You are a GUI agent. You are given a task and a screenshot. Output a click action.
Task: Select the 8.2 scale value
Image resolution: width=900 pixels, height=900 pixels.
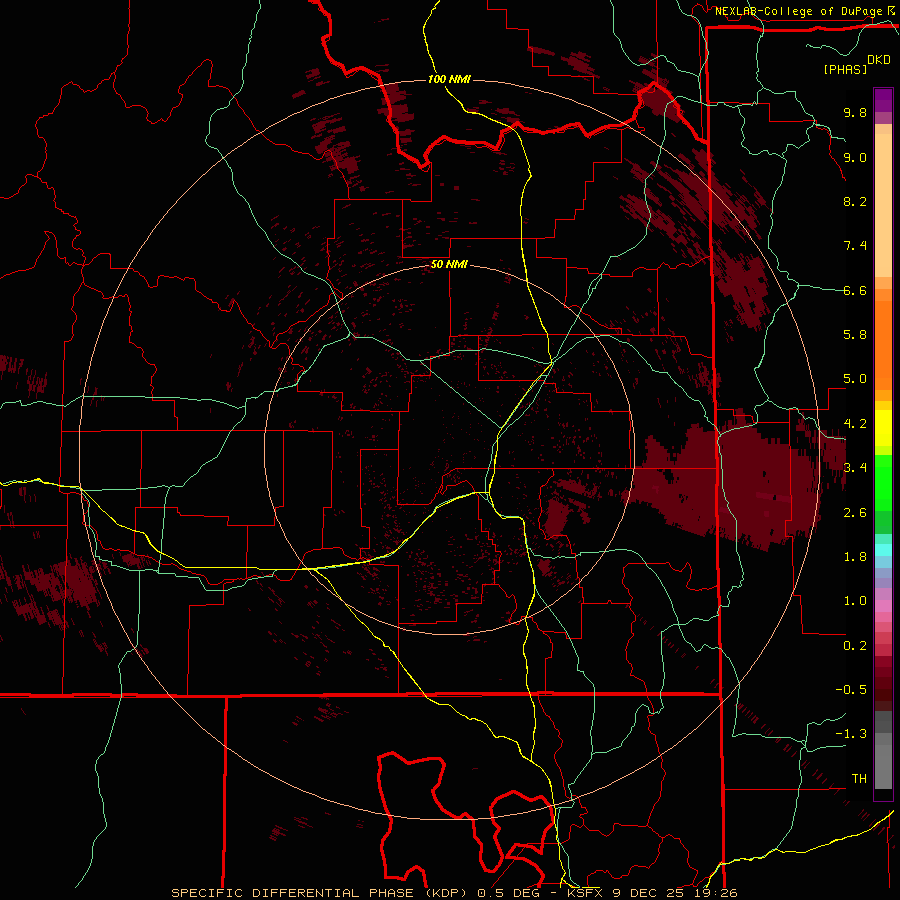tap(855, 201)
